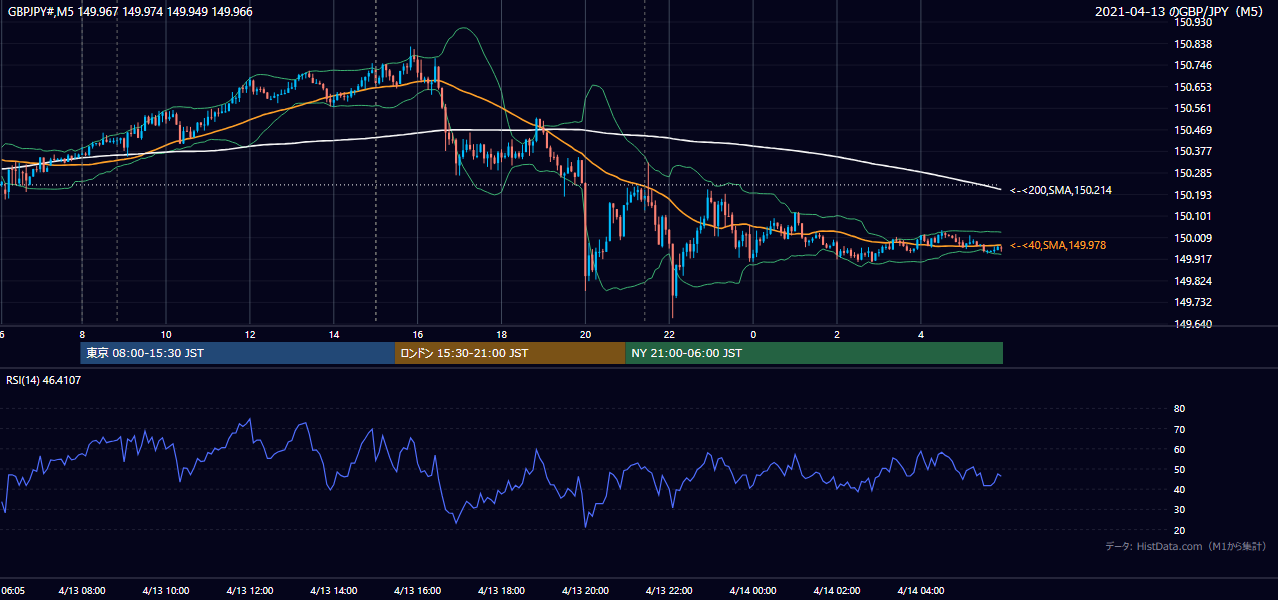Click price level 149.824 on the axis
Image resolution: width=1278 pixels, height=600 pixels.
1192,281
